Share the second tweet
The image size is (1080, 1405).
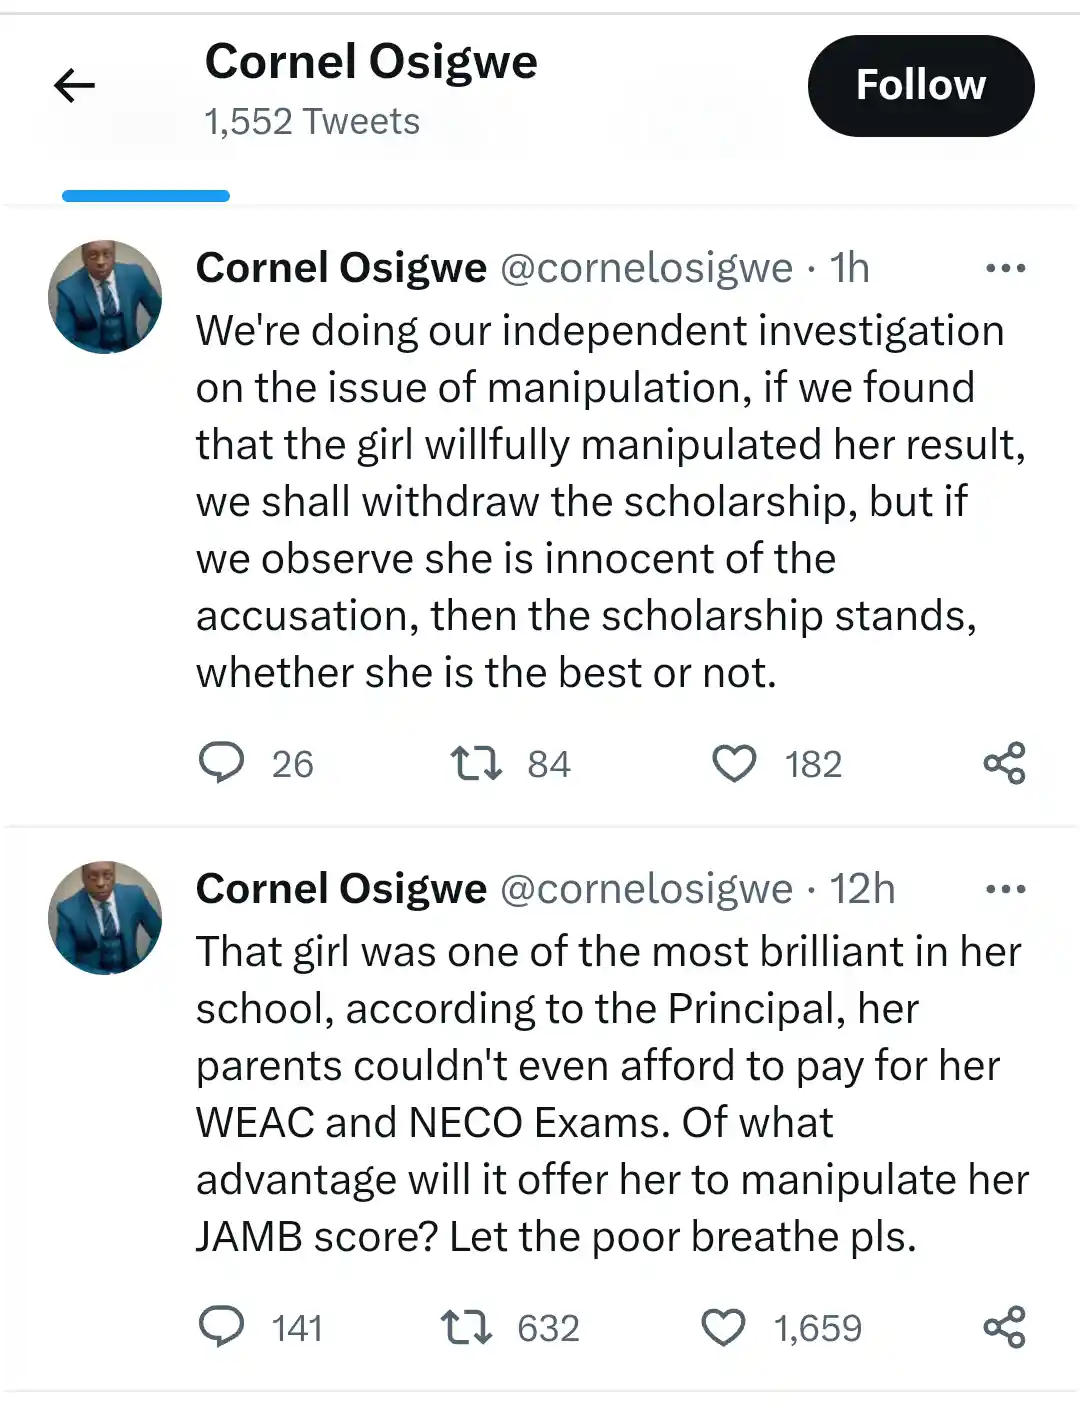click(1007, 1327)
